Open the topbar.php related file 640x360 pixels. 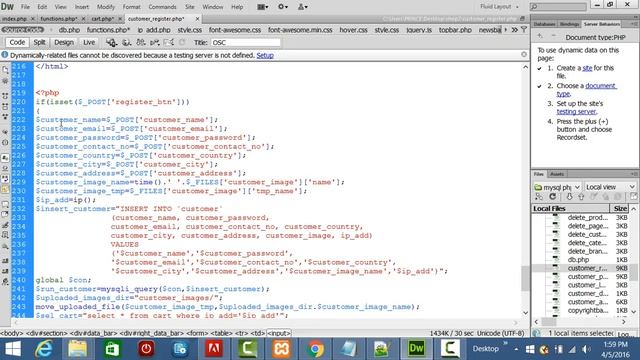pyautogui.click(x=455, y=30)
